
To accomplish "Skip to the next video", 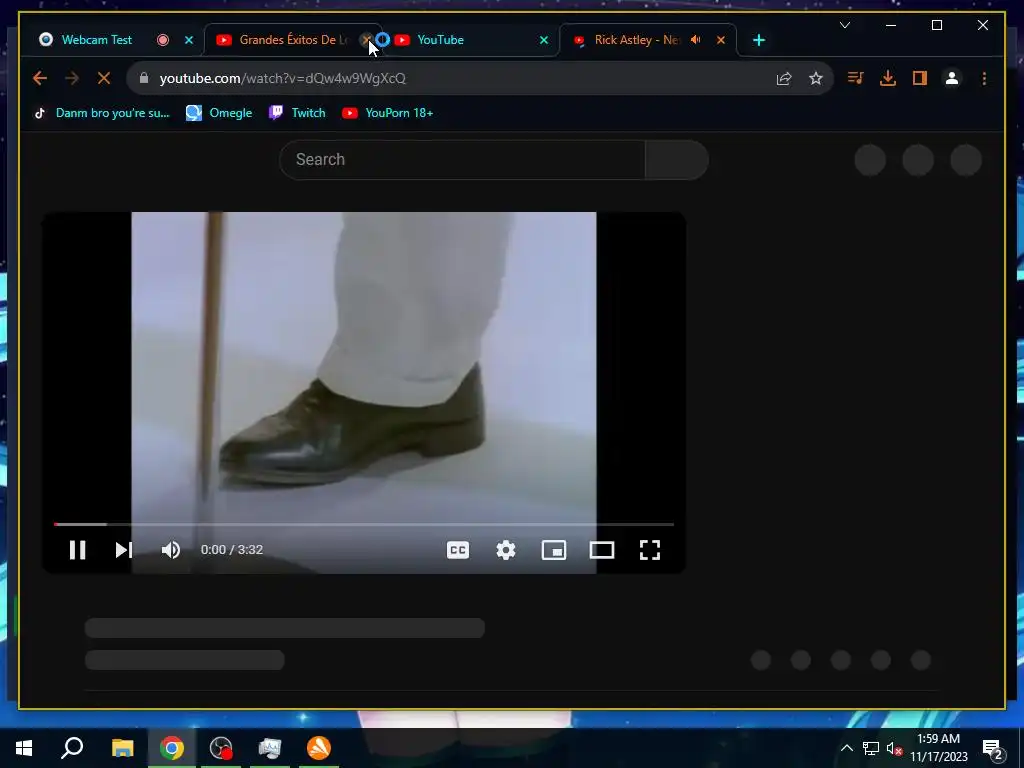I will coord(123,550).
